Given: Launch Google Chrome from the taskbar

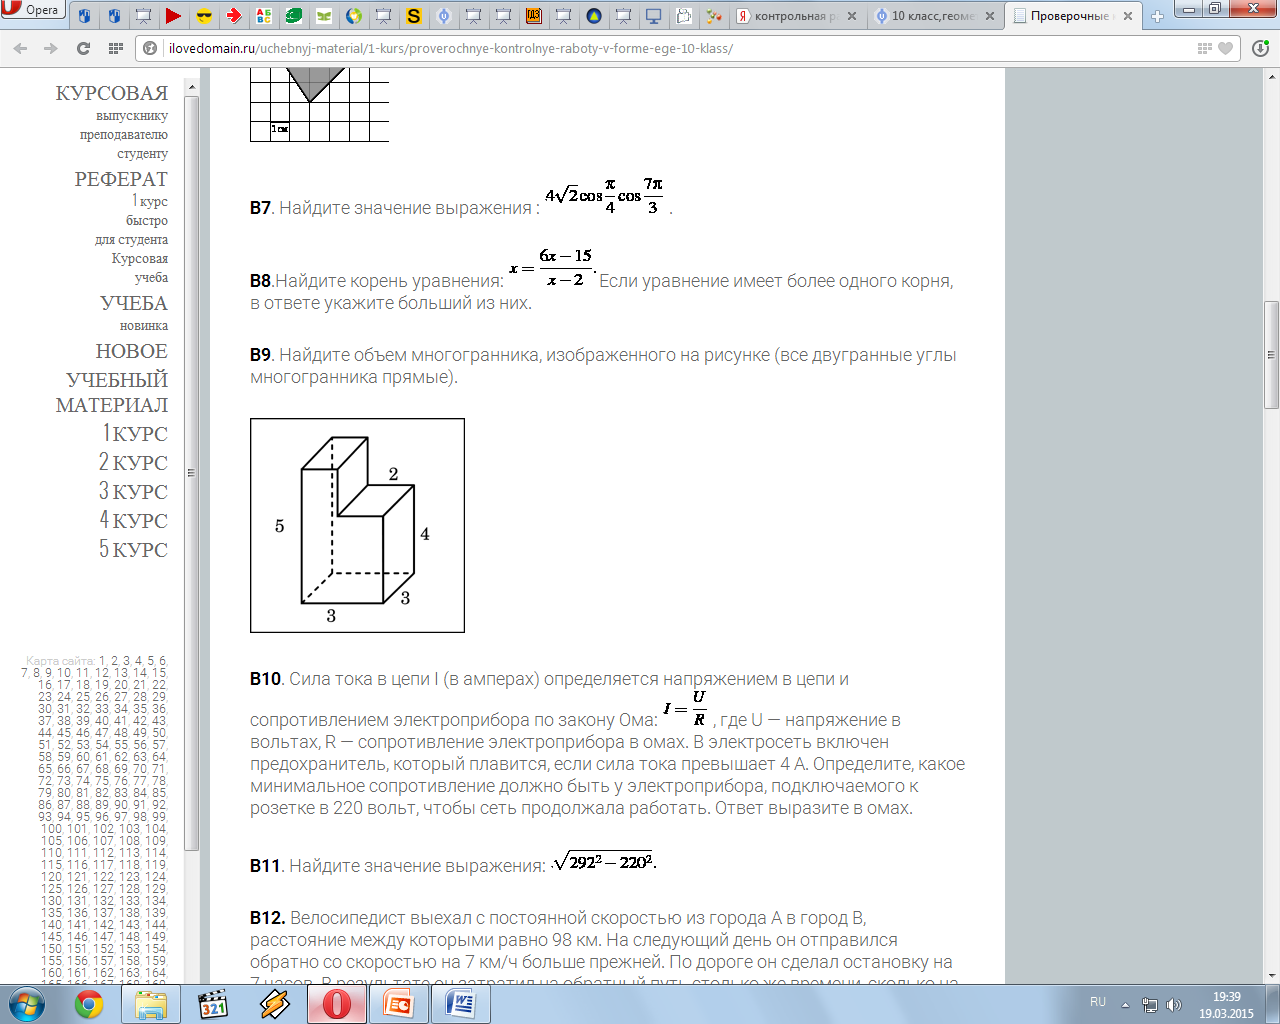Looking at the screenshot, I should point(90,1004).
